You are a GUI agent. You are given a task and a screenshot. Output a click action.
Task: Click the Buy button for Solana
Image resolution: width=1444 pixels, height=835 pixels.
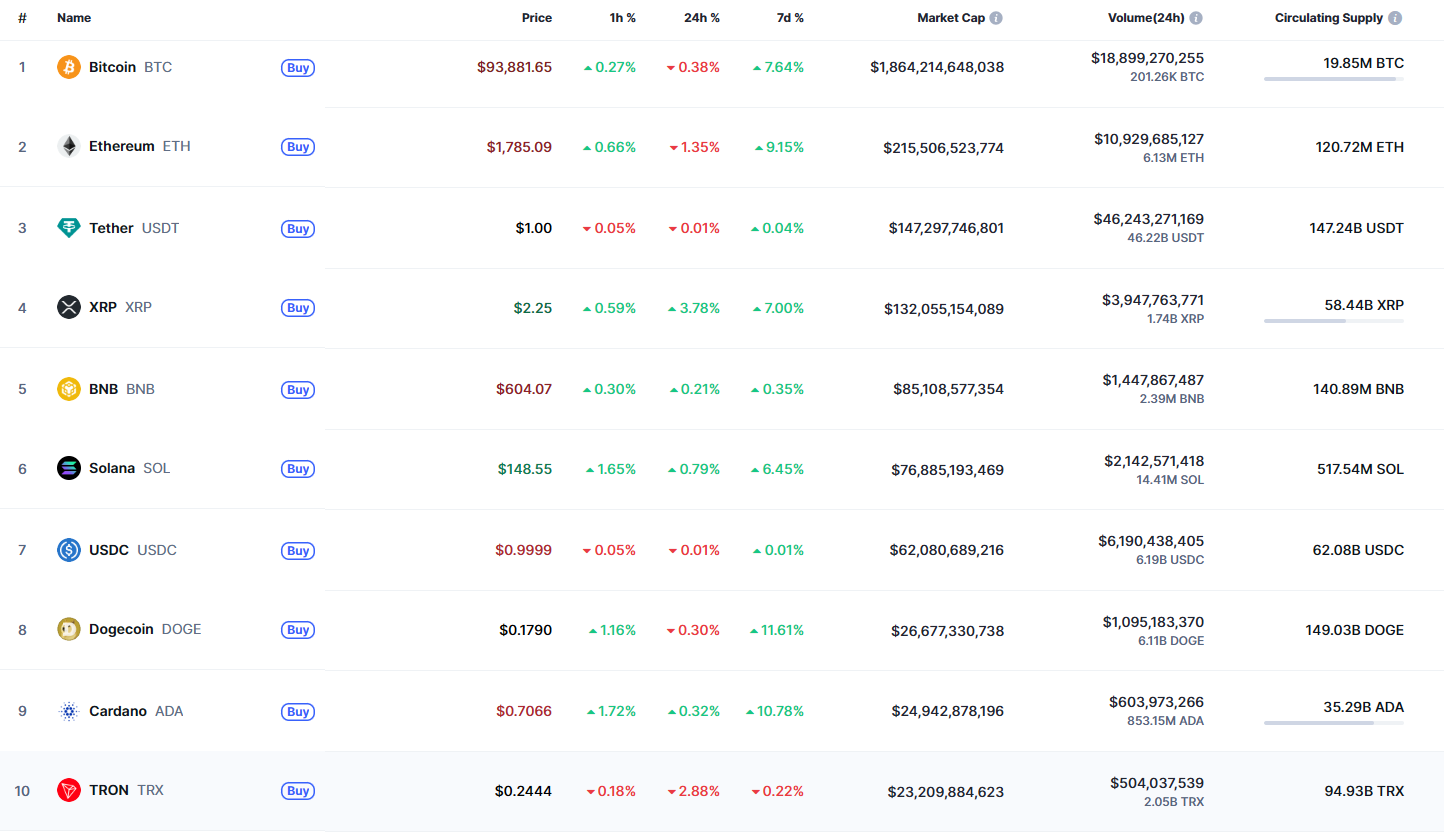pos(298,469)
